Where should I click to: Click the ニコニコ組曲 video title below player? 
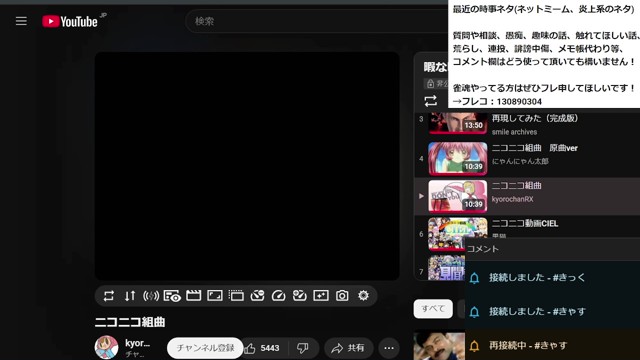[130, 322]
